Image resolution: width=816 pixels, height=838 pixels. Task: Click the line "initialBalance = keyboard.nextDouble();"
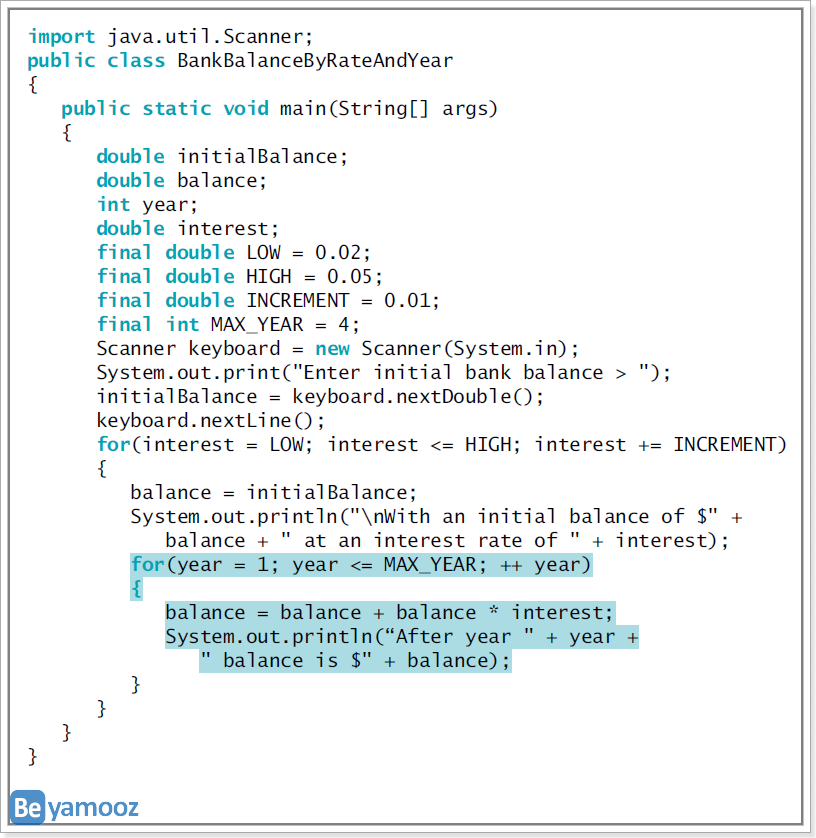tap(320, 397)
